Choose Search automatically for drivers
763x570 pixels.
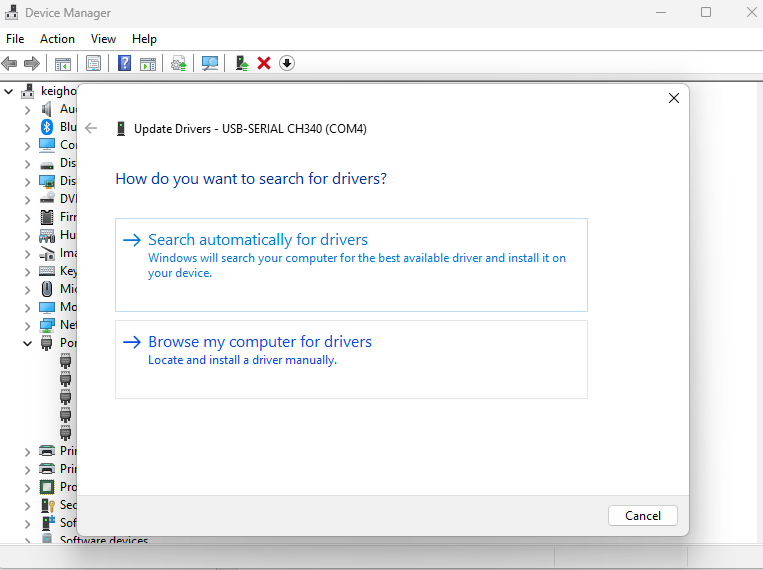[258, 240]
